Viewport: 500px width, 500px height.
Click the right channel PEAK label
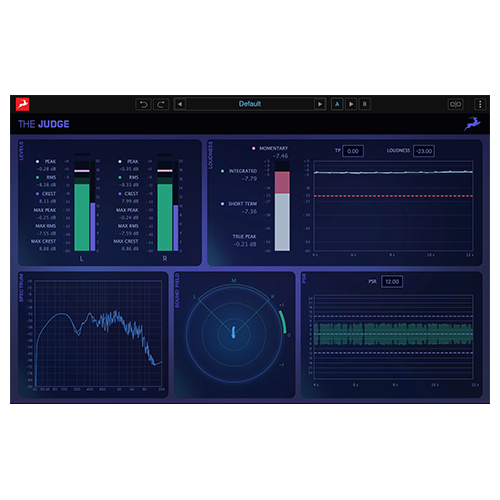tap(133, 161)
